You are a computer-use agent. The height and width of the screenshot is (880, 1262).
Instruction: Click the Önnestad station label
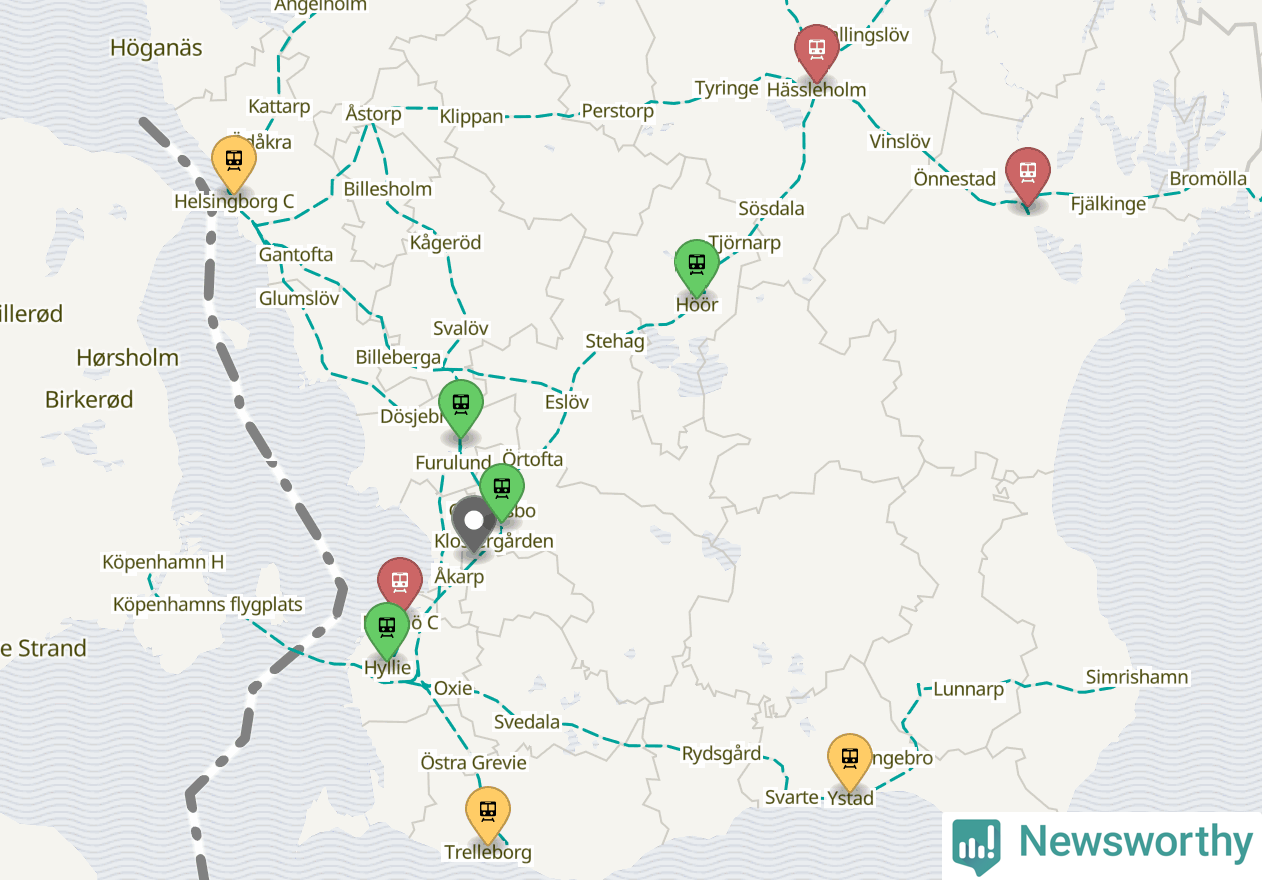(954, 179)
